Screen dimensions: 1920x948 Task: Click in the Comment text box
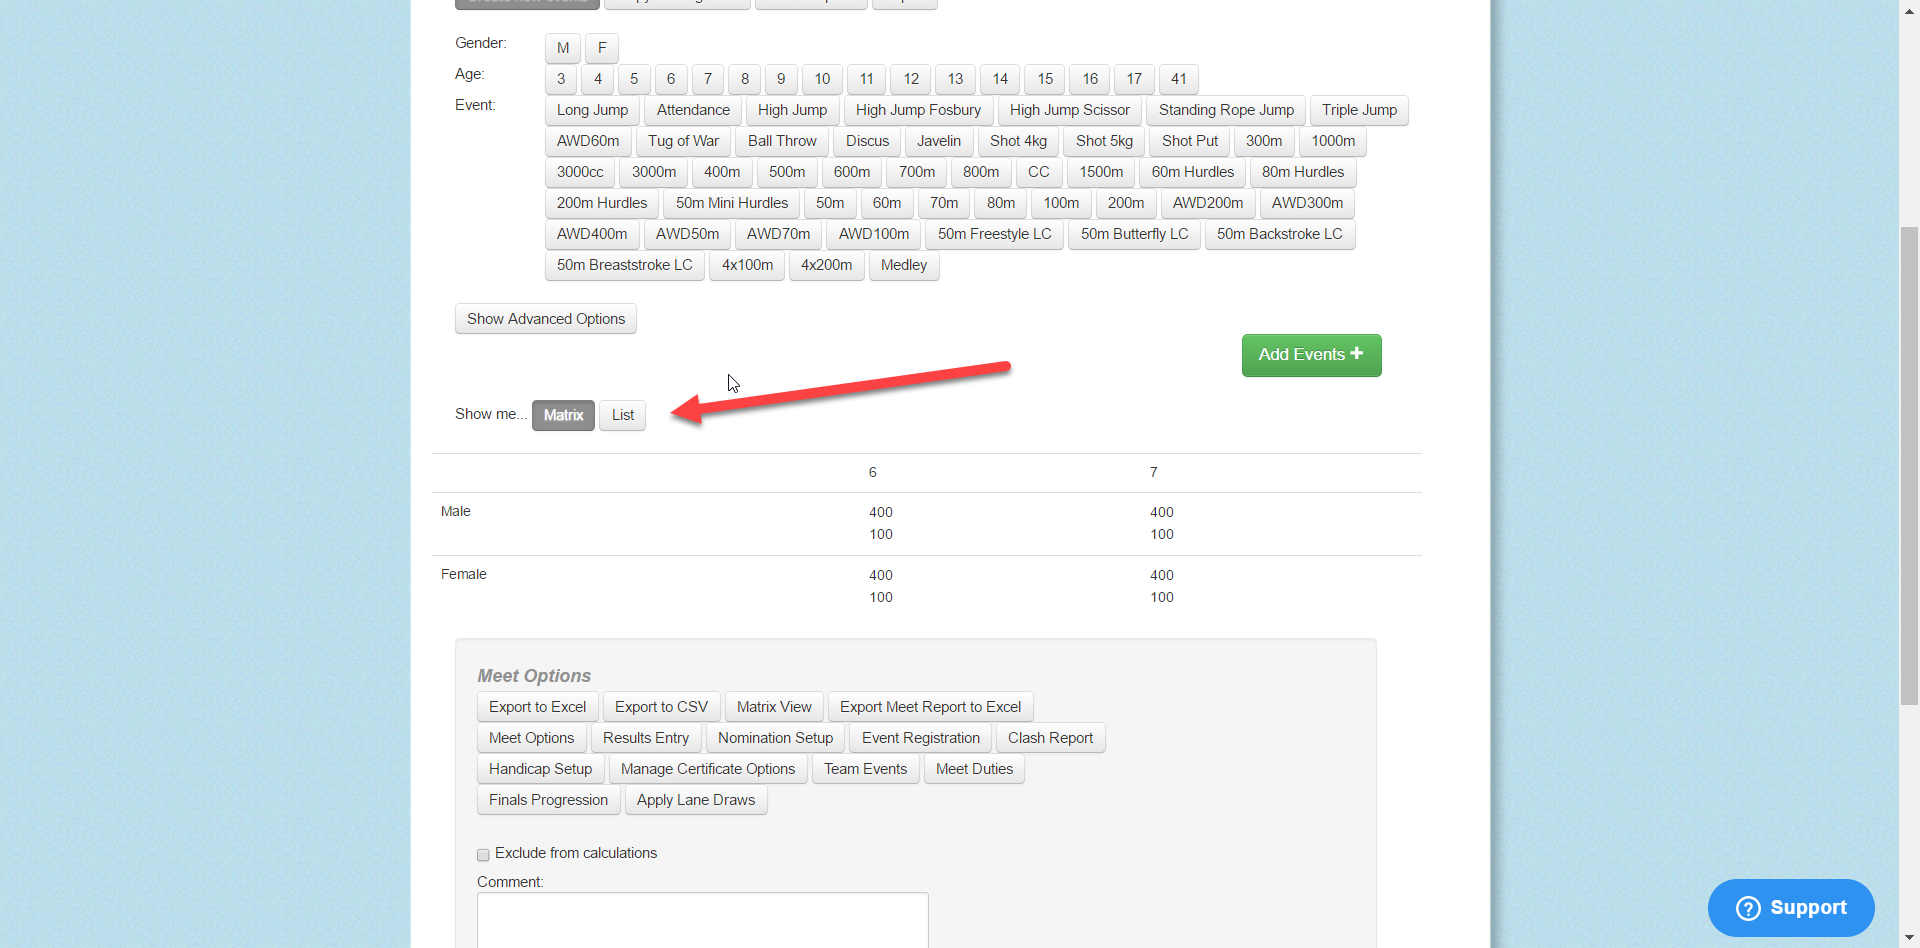coord(702,920)
